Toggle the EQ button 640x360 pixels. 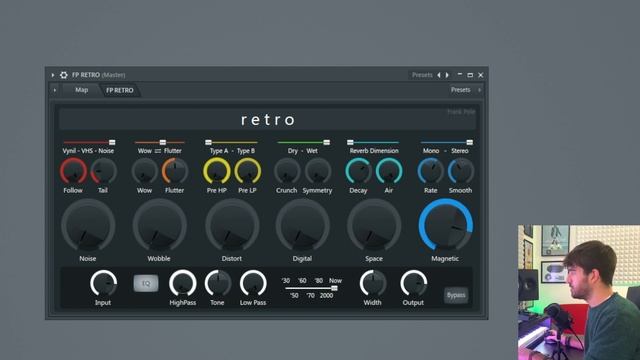[146, 283]
